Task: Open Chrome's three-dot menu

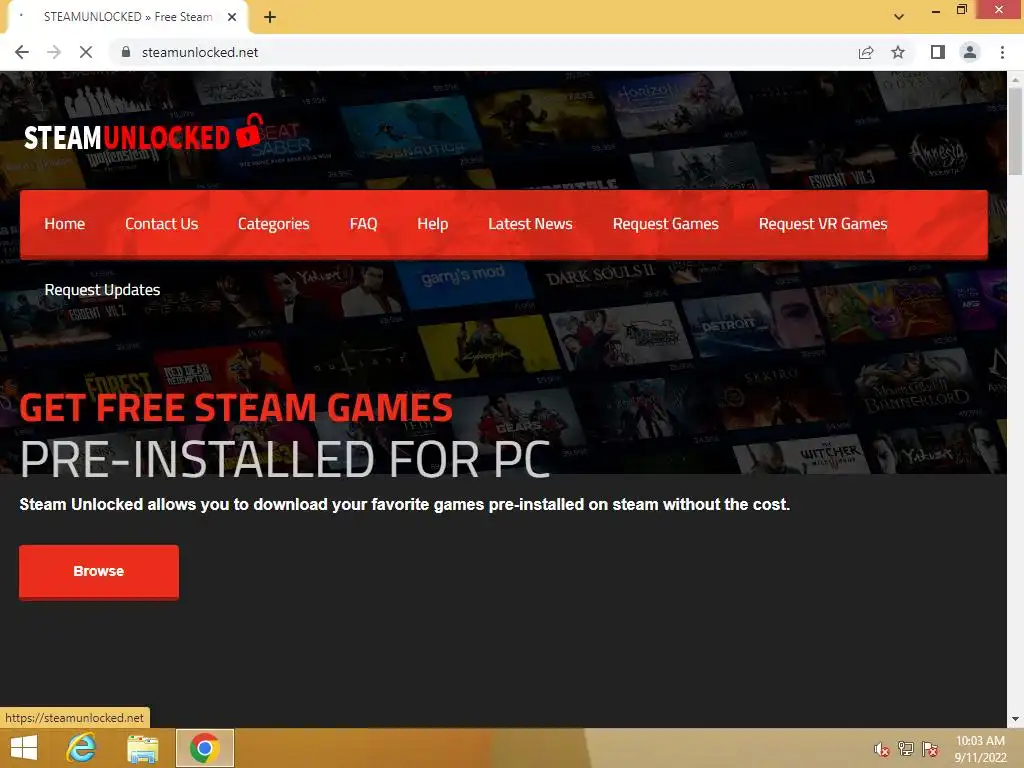Action: (x=1002, y=52)
